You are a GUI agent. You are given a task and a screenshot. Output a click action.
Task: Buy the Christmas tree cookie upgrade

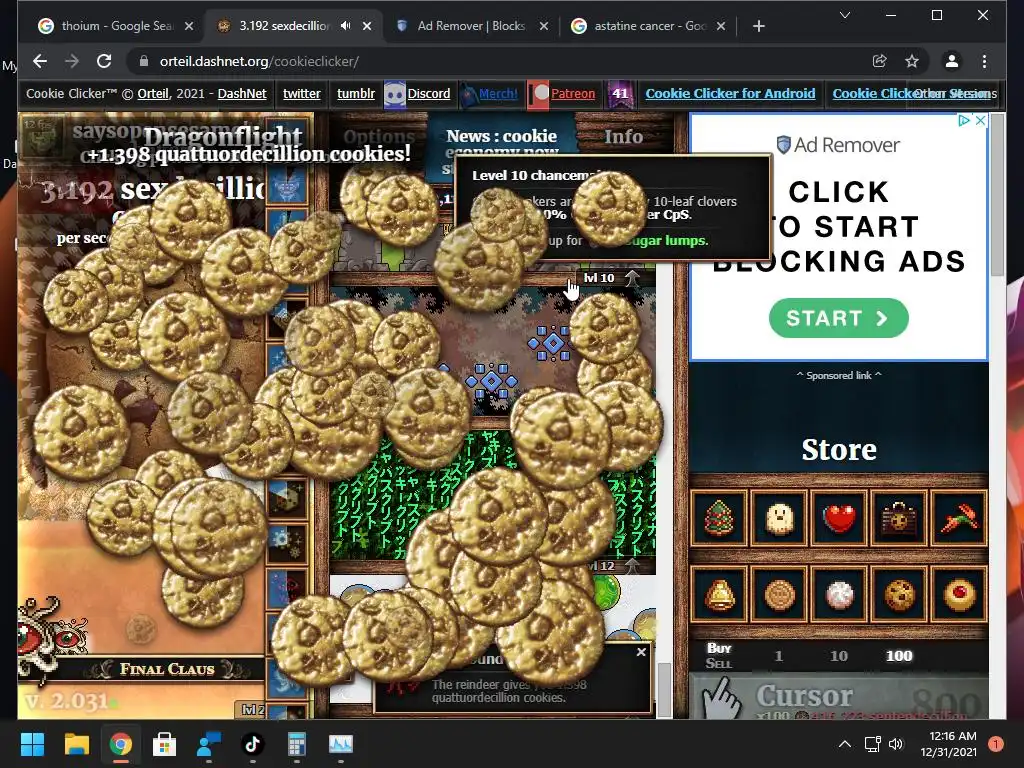pos(718,519)
